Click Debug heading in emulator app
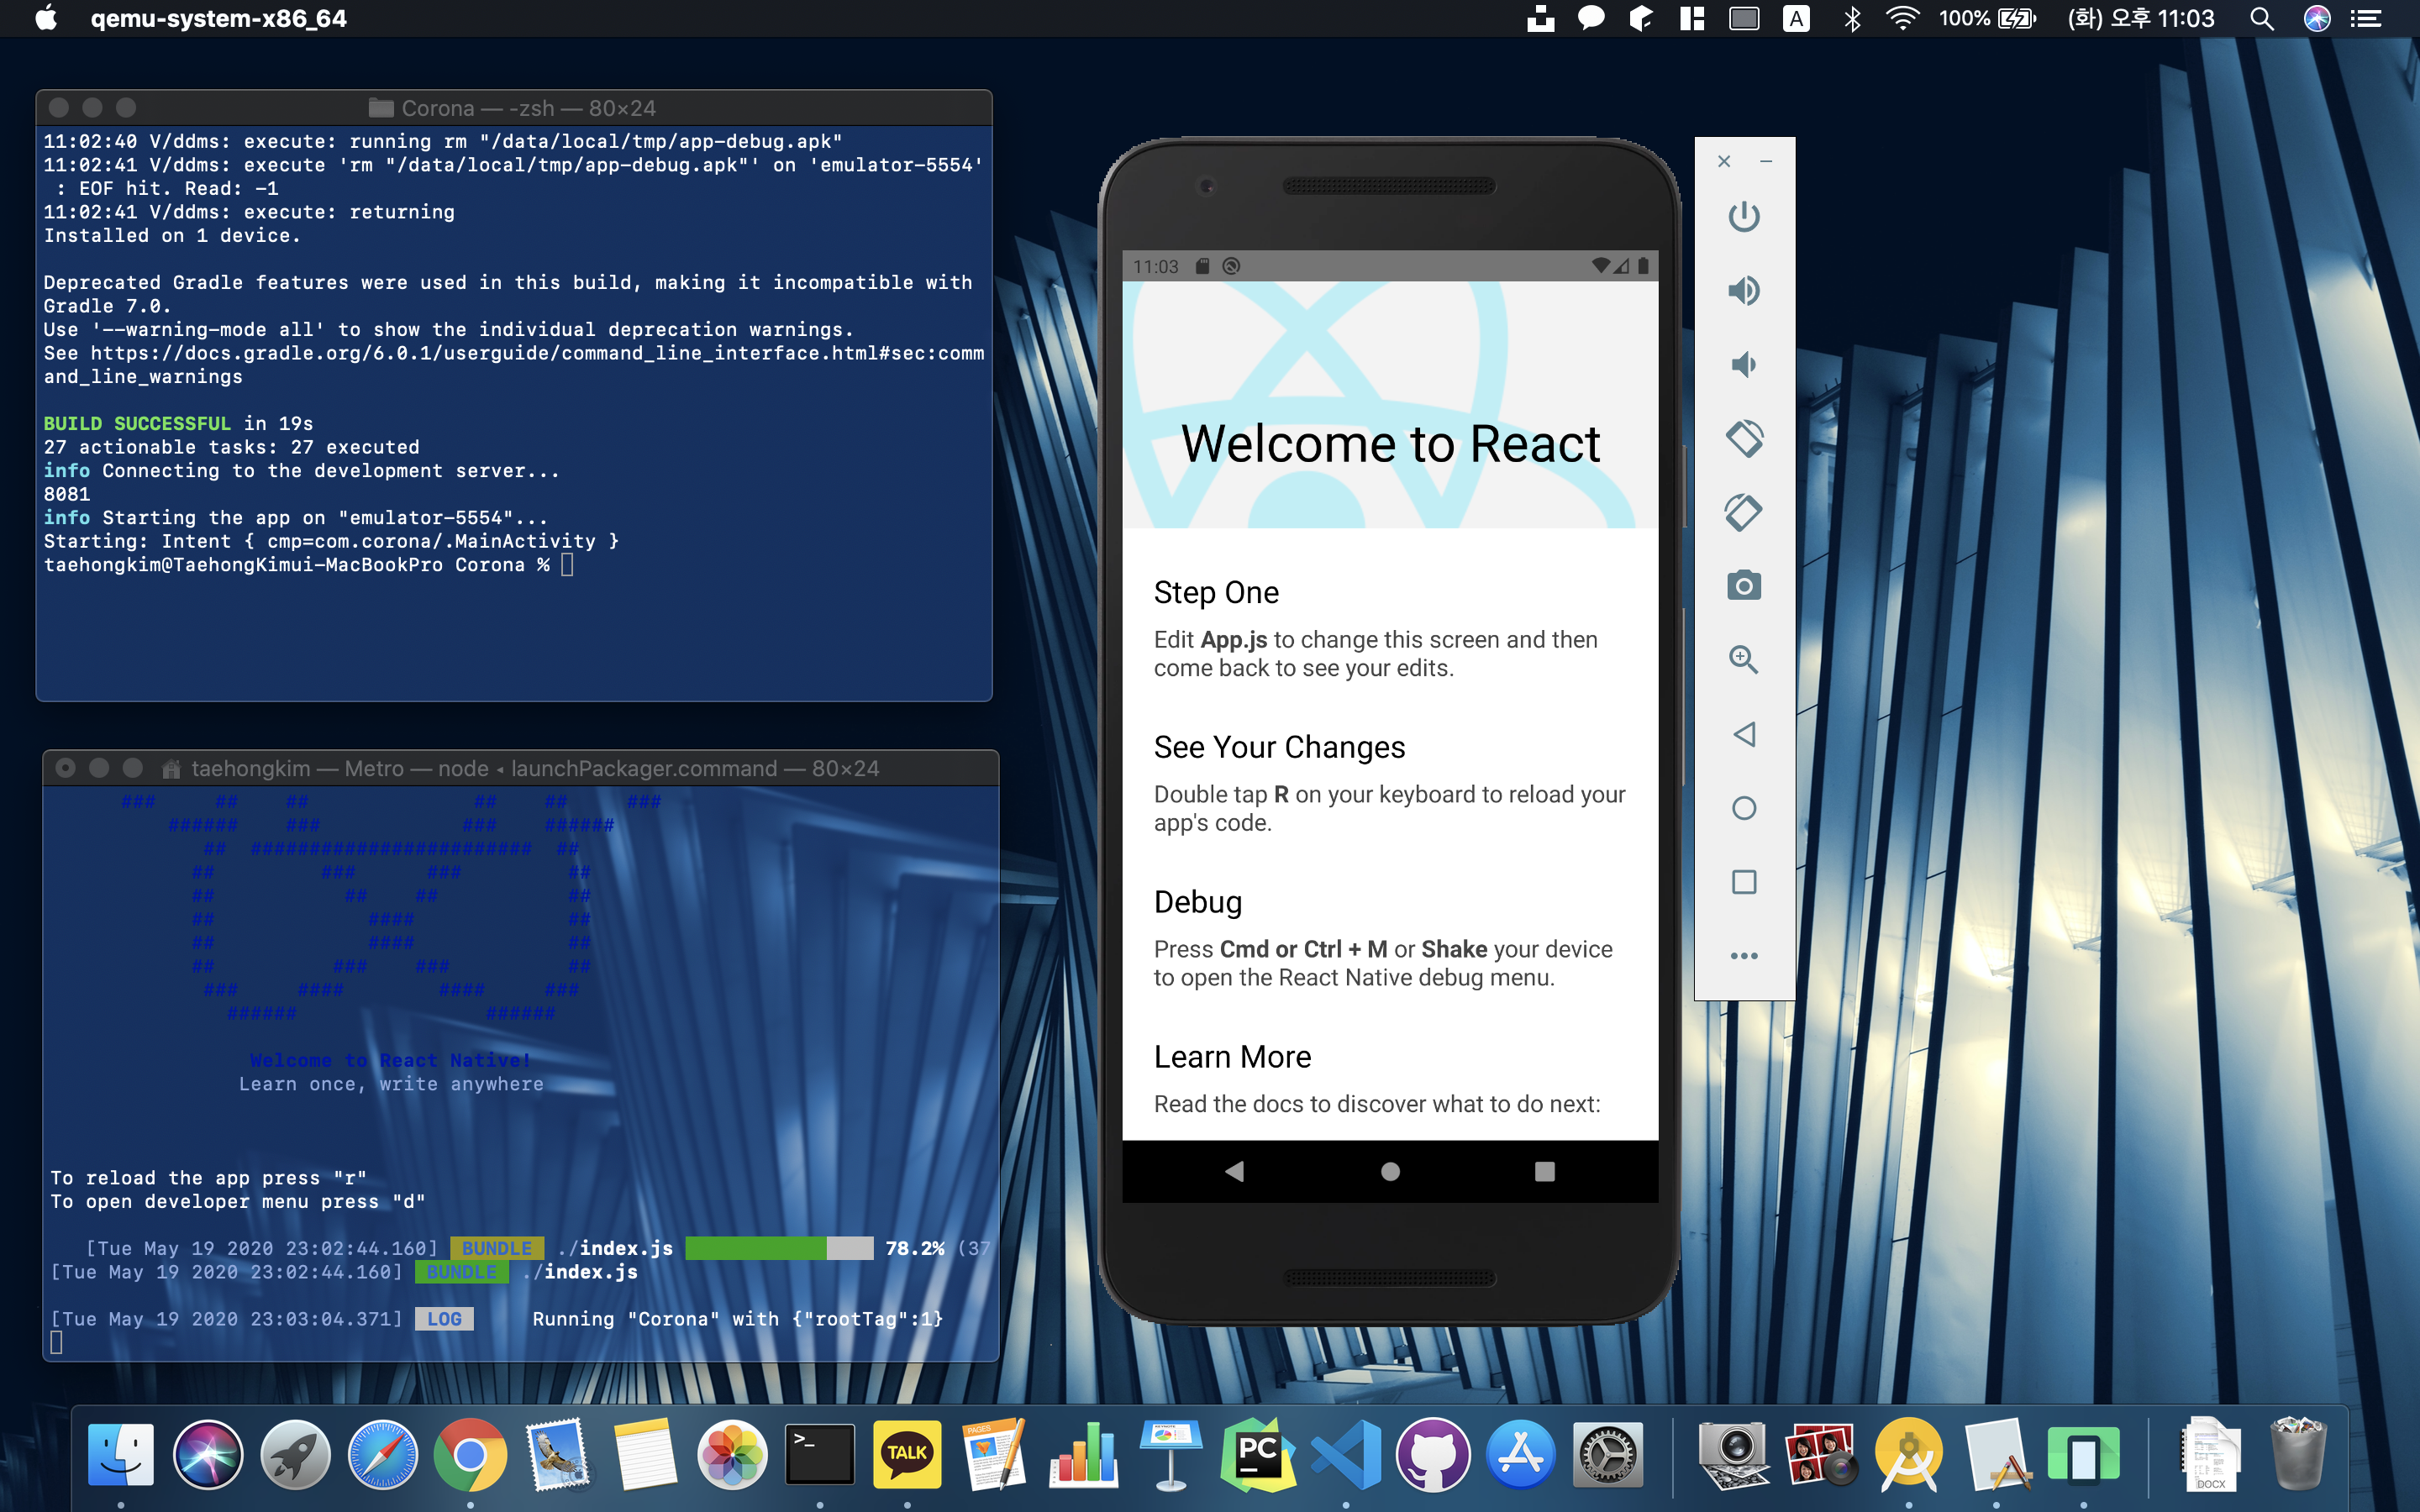This screenshot has height=1512, width=2420. coord(1198,903)
